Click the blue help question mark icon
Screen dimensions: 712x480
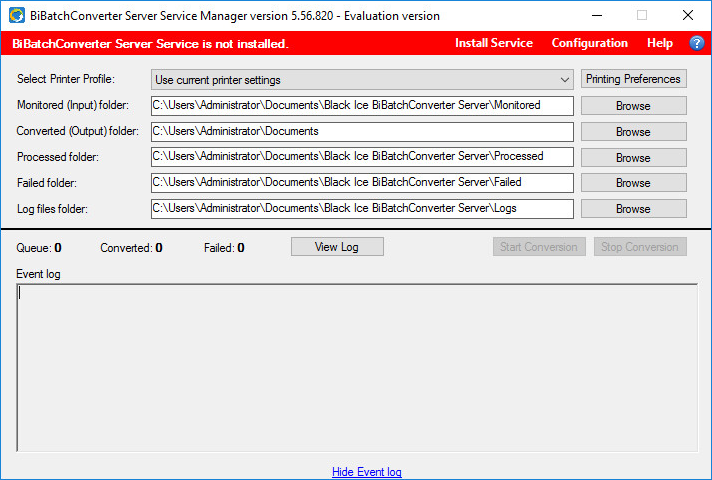point(697,43)
